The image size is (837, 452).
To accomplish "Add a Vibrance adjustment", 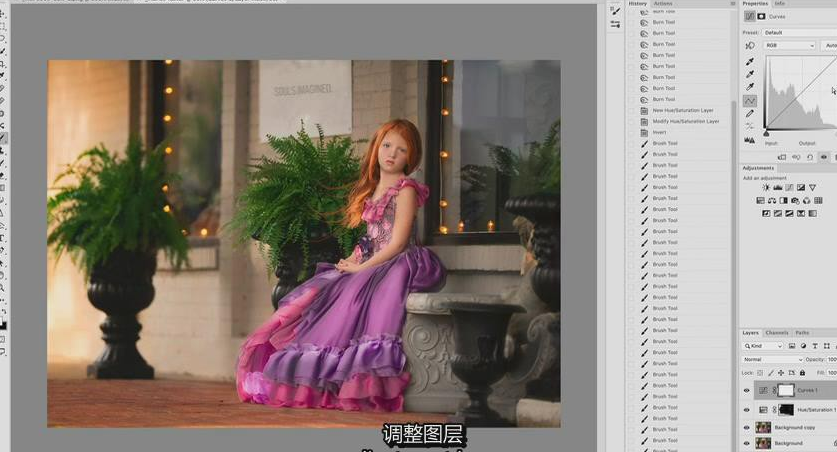I will (x=812, y=188).
